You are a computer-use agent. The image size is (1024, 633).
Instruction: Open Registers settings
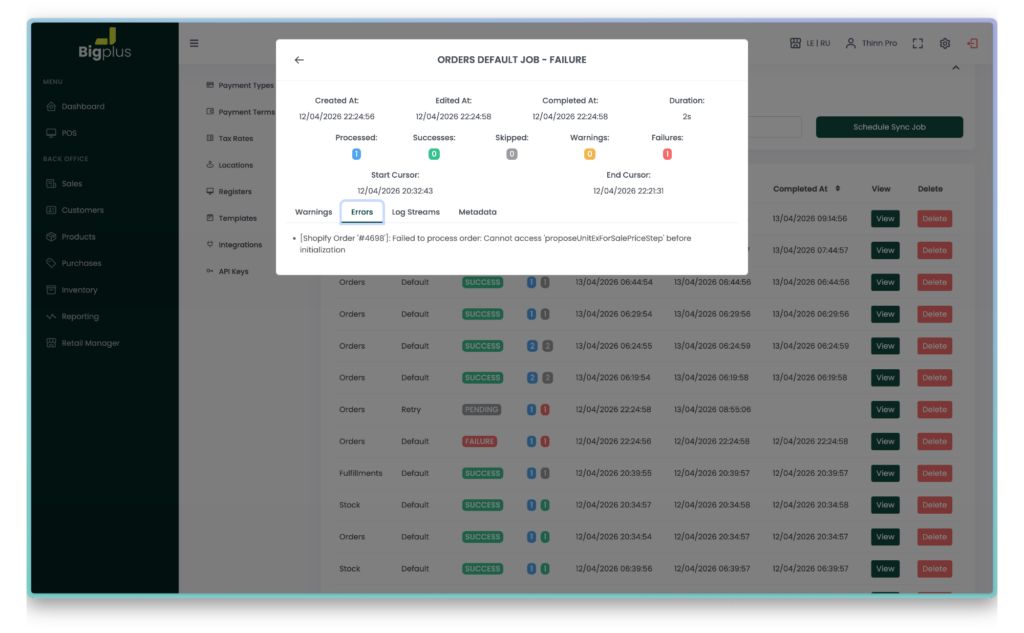point(229,192)
